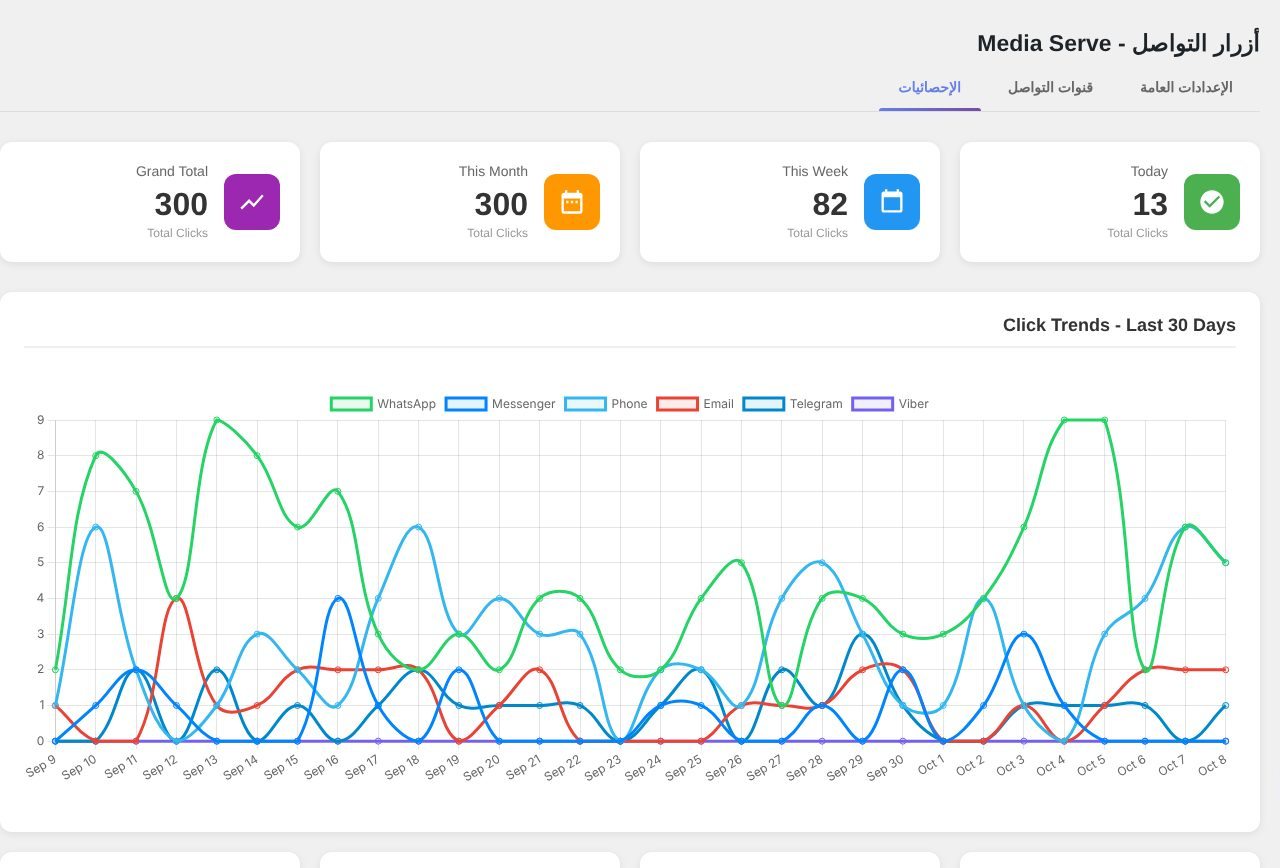This screenshot has height=868, width=1280.
Task: Toggle the Viber series legend box
Action: [x=873, y=404]
